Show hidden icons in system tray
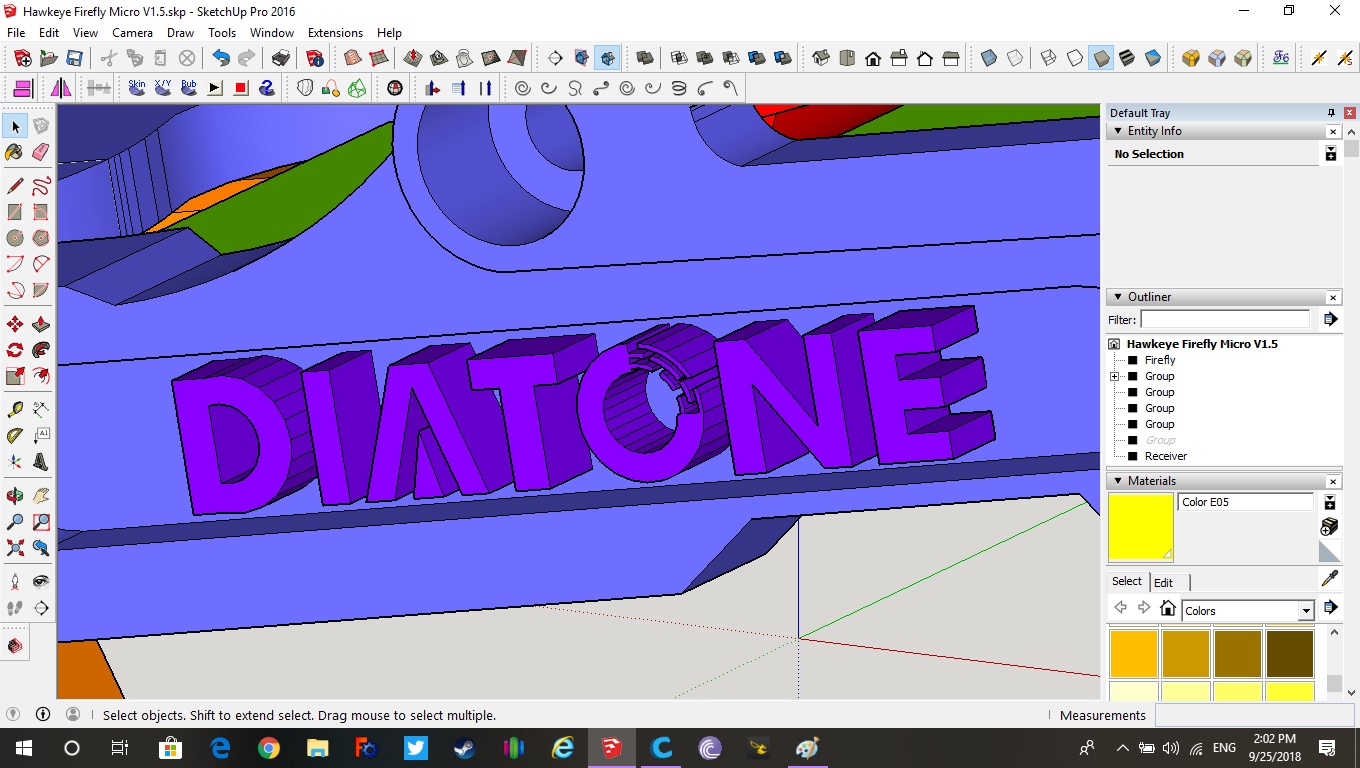This screenshot has width=1360, height=768. 1122,748
